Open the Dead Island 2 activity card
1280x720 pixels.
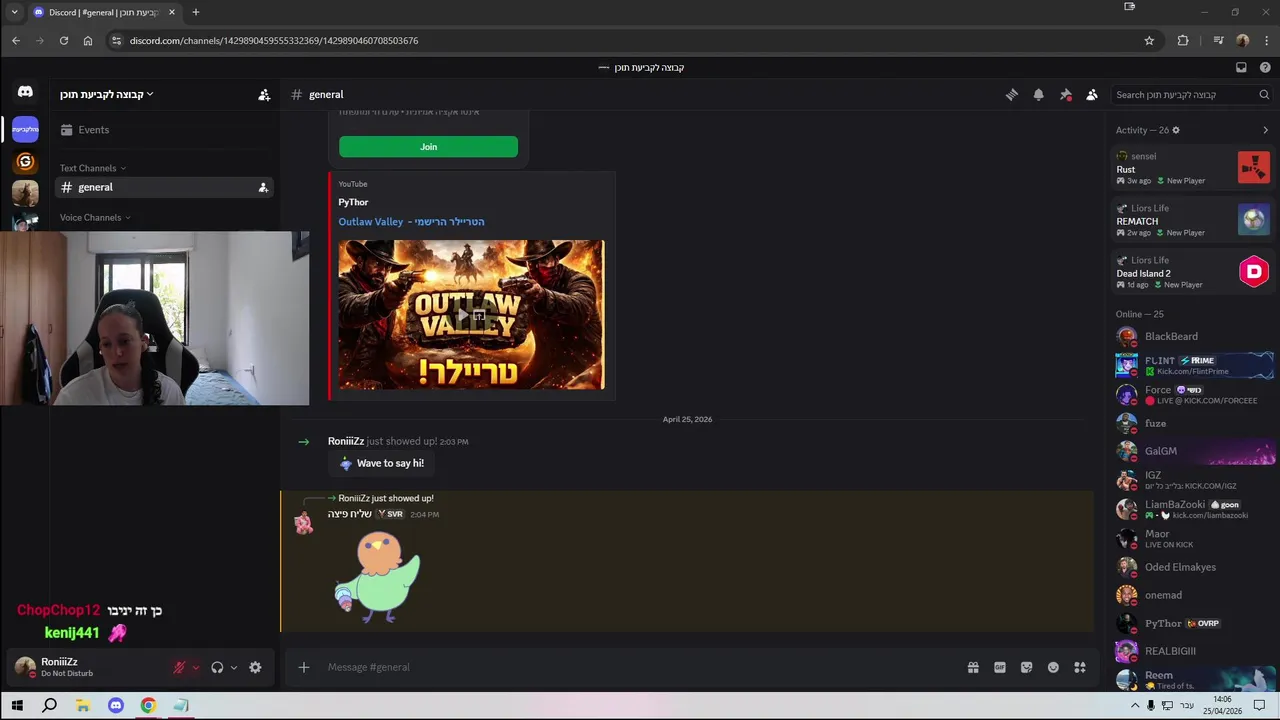click(x=1193, y=271)
